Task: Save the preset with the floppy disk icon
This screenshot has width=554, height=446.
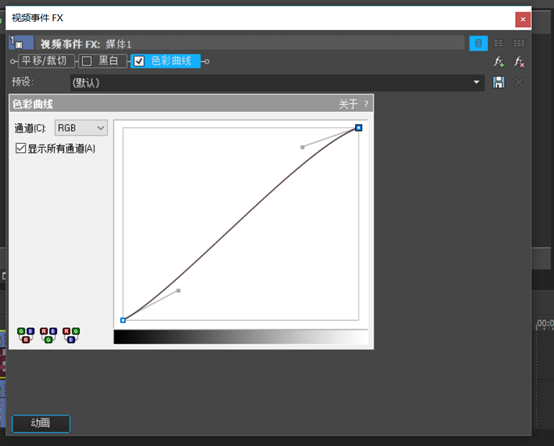Action: pos(499,82)
